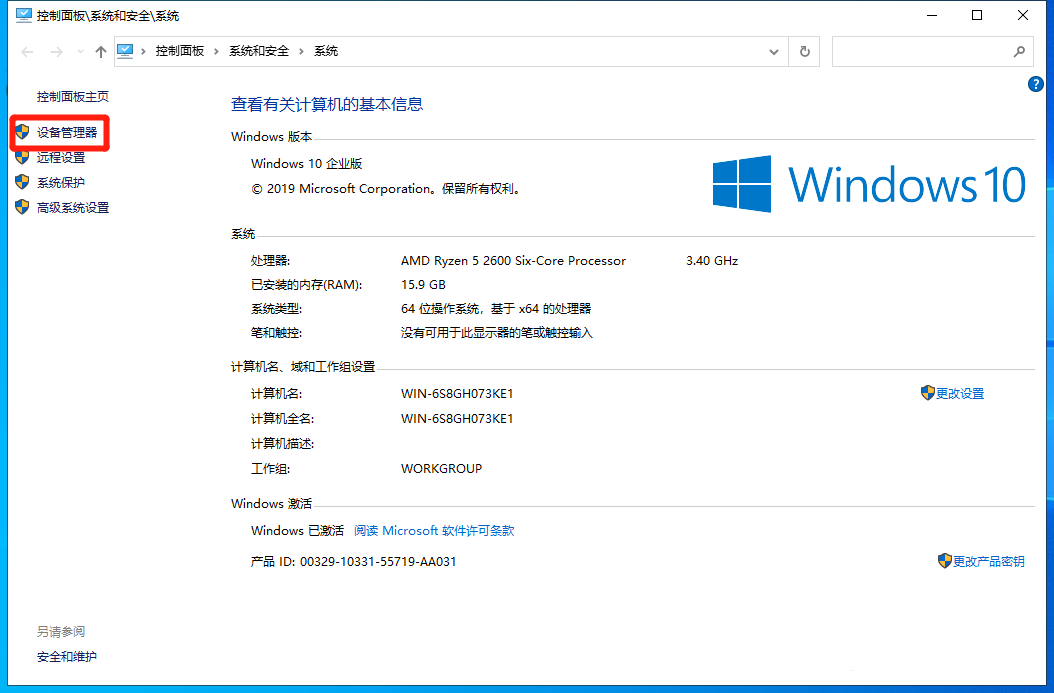This screenshot has height=693, width=1054.
Task: Close the system window
Action: point(1023,15)
